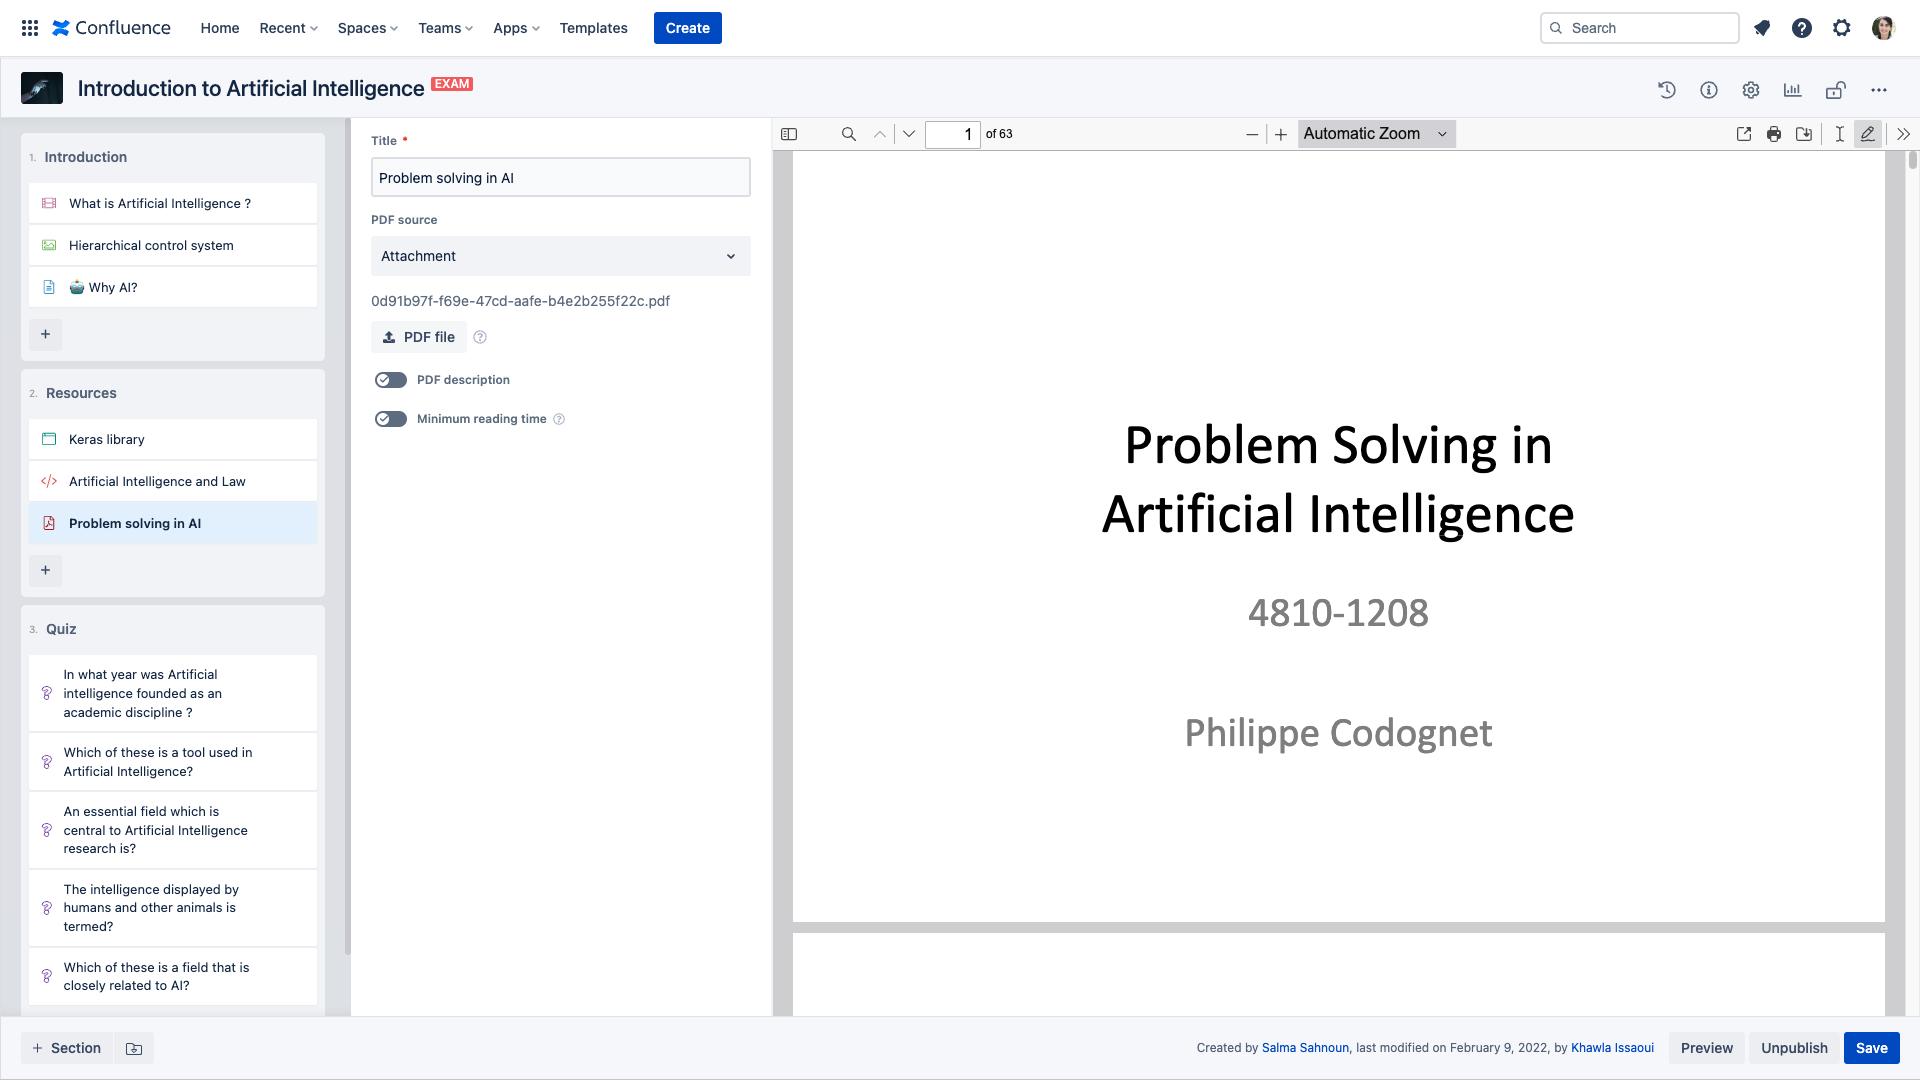1920x1080 pixels.
Task: Click the course thumbnail image
Action: (x=42, y=88)
